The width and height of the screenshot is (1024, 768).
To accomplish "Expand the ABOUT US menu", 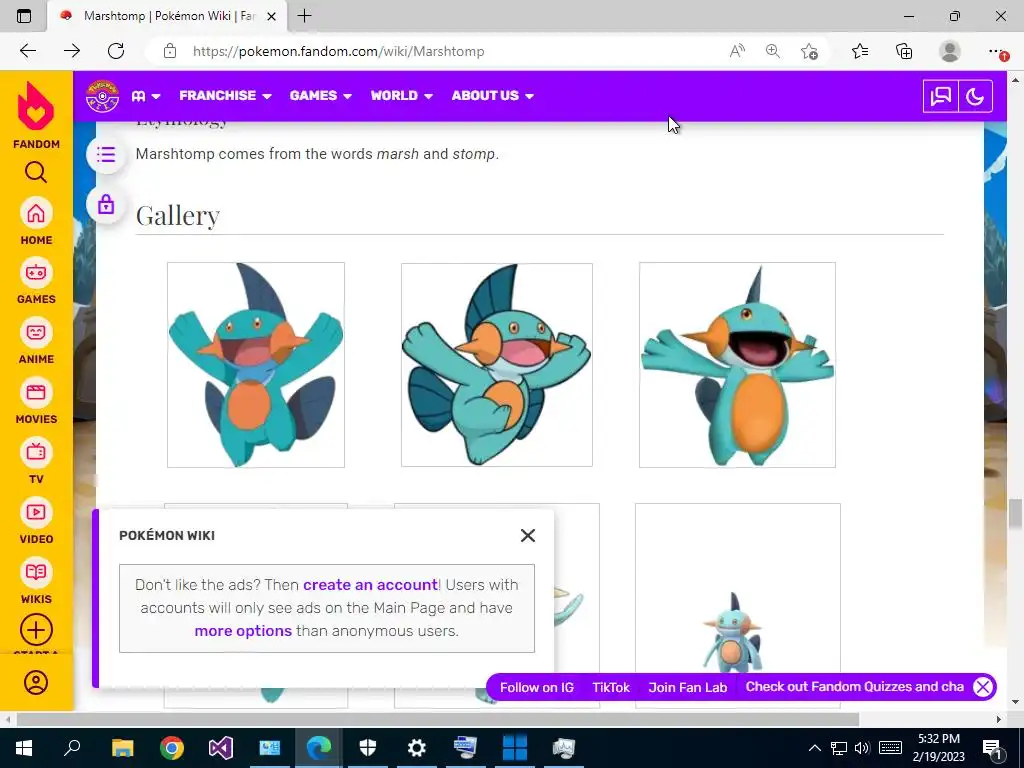I will [492, 96].
